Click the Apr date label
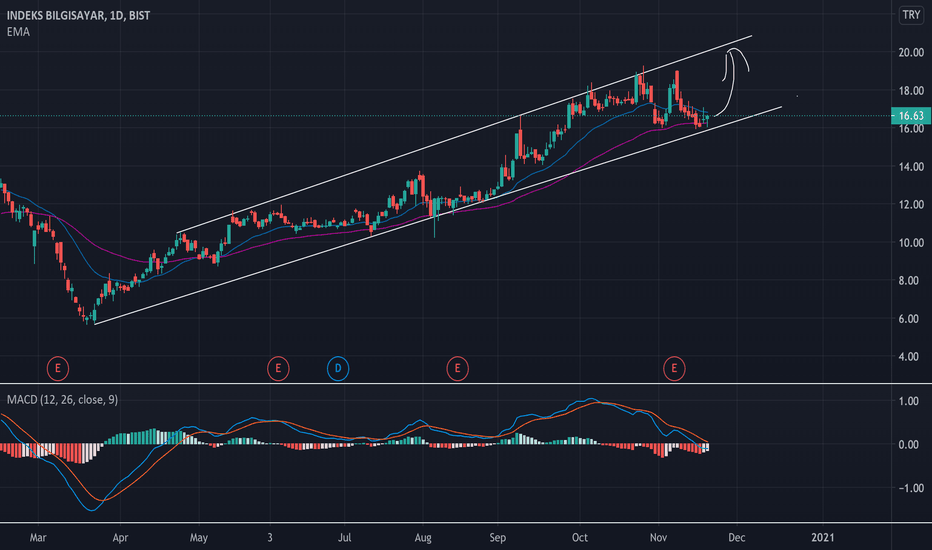The image size is (932, 550). click(x=120, y=538)
